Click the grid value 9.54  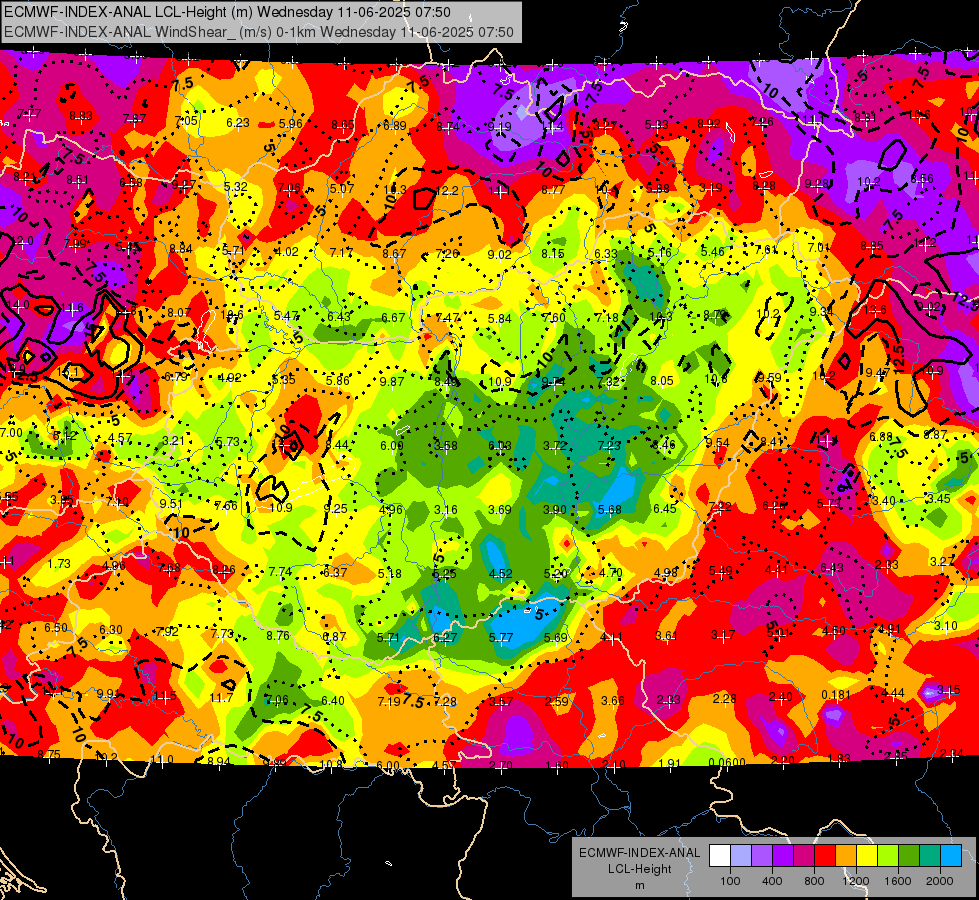click(x=717, y=442)
